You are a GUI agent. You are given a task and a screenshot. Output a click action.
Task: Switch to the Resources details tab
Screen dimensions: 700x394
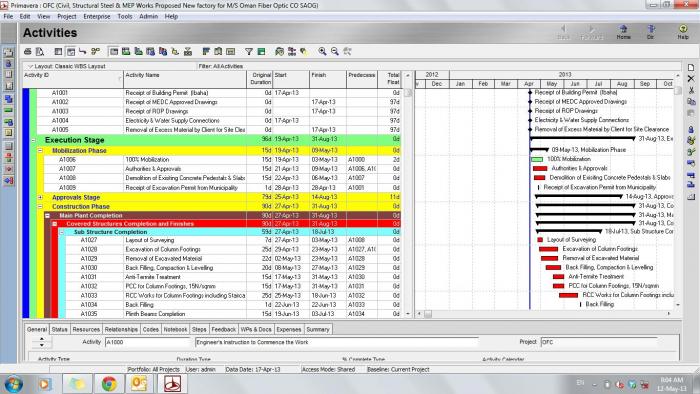click(x=86, y=329)
